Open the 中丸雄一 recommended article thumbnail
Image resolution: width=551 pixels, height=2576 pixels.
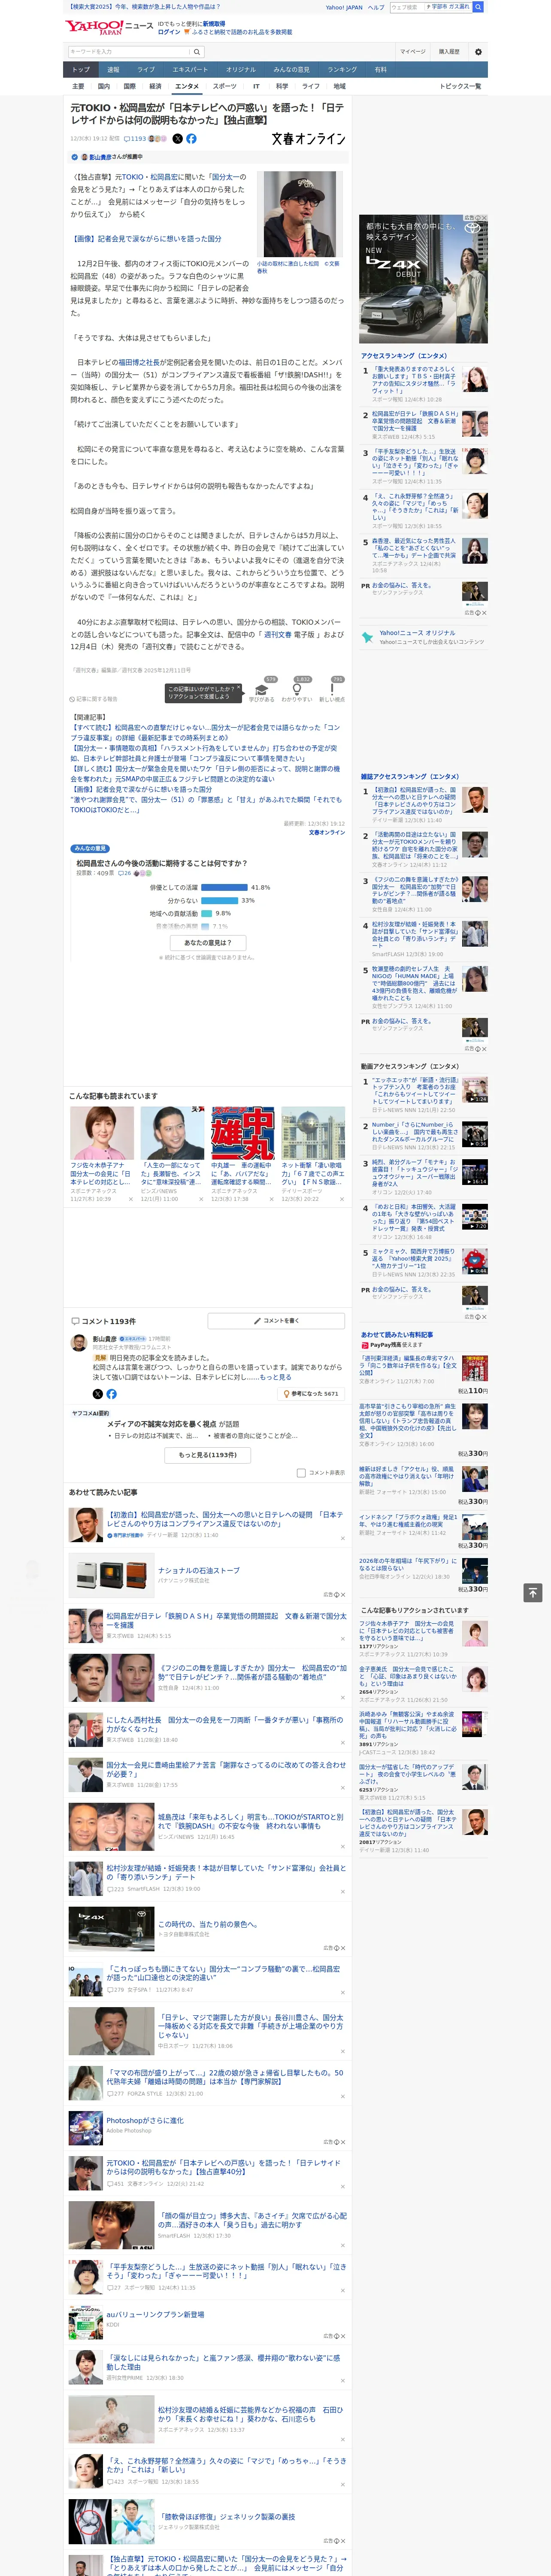click(242, 1133)
